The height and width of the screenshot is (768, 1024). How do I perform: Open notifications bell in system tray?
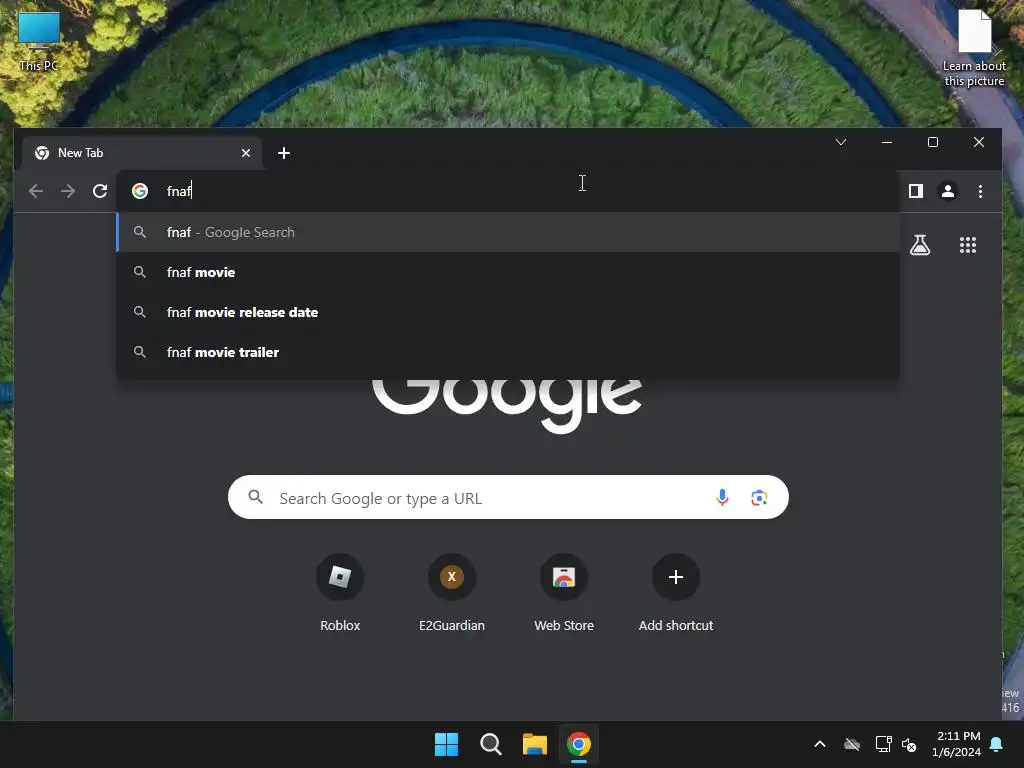(x=997, y=744)
